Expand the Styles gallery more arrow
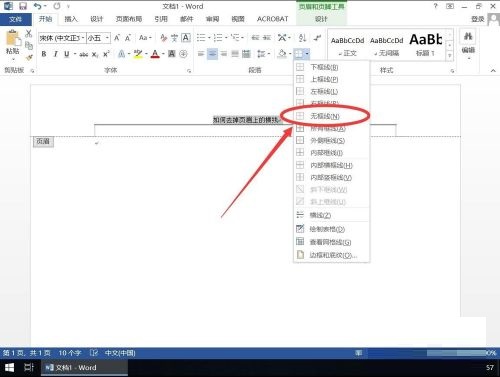 coord(450,56)
